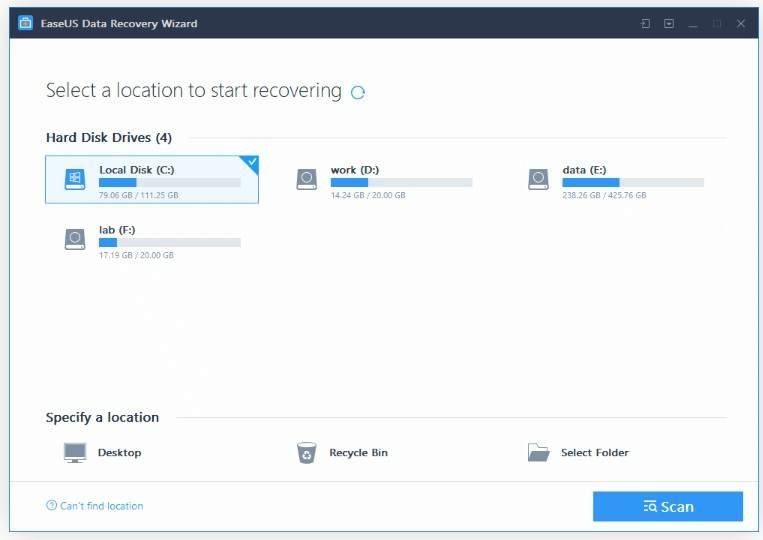Click the lab (F:) usage bar
Image resolution: width=763 pixels, height=540 pixels.
point(170,242)
